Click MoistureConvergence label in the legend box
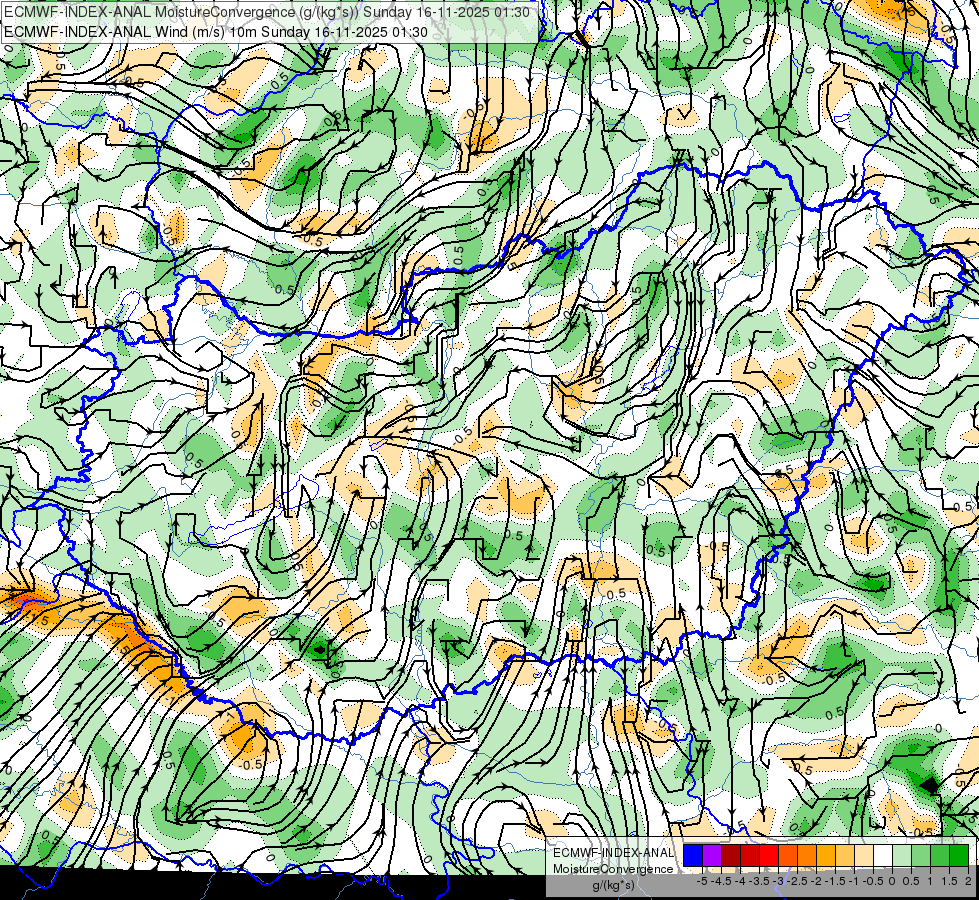979x900 pixels. pos(613,869)
